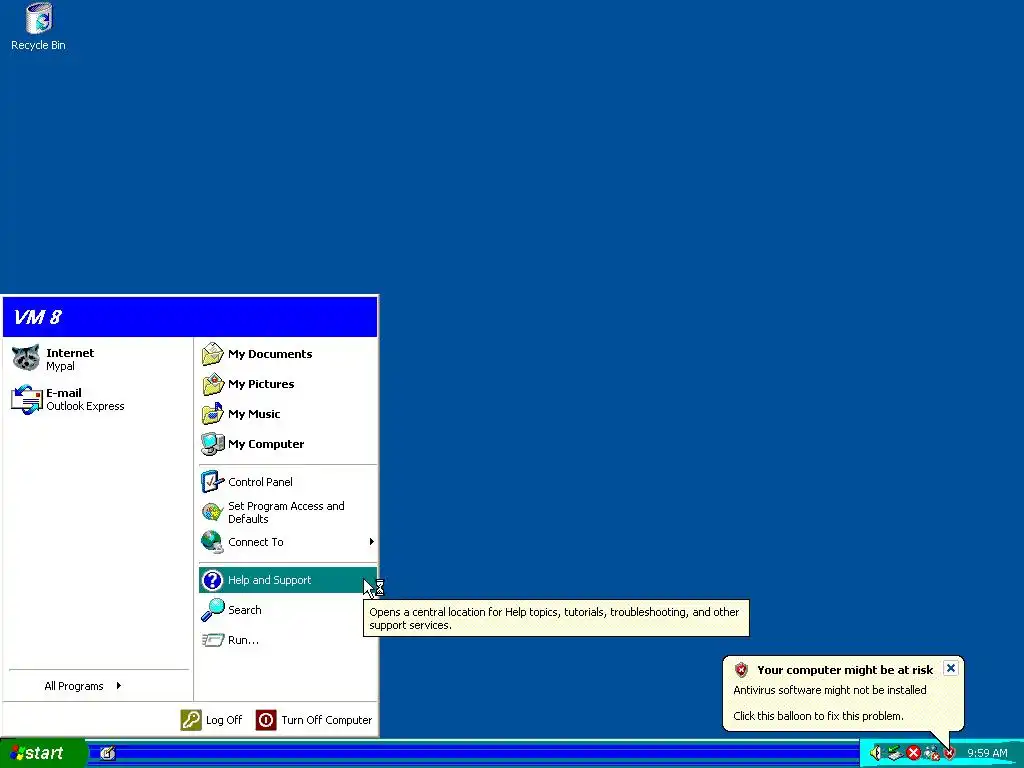Open Control Panel

coord(287,482)
